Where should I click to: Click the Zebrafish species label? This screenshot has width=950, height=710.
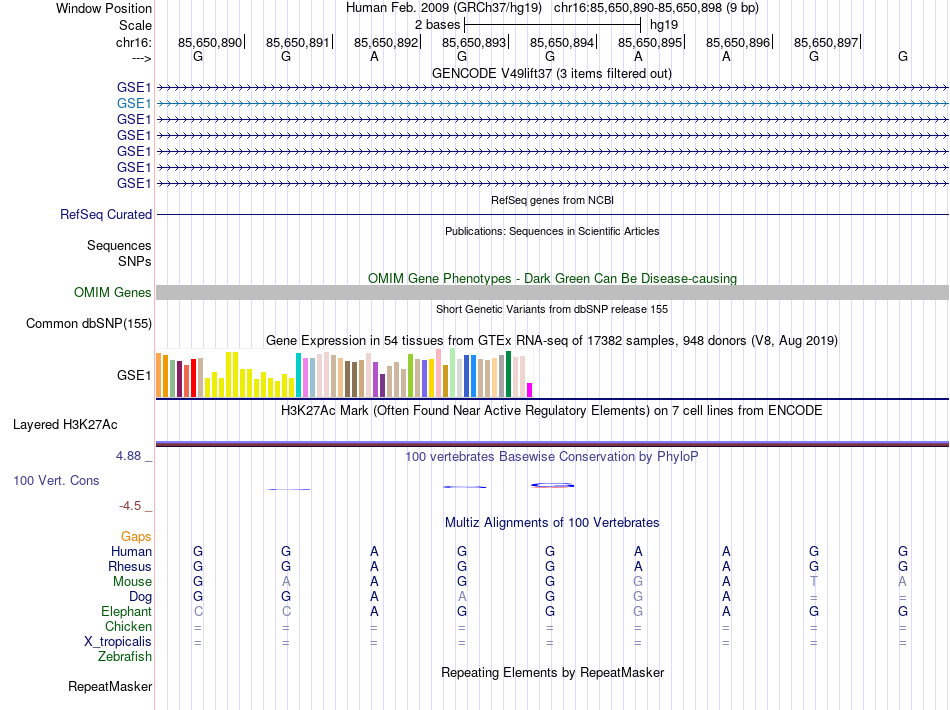tap(125, 656)
